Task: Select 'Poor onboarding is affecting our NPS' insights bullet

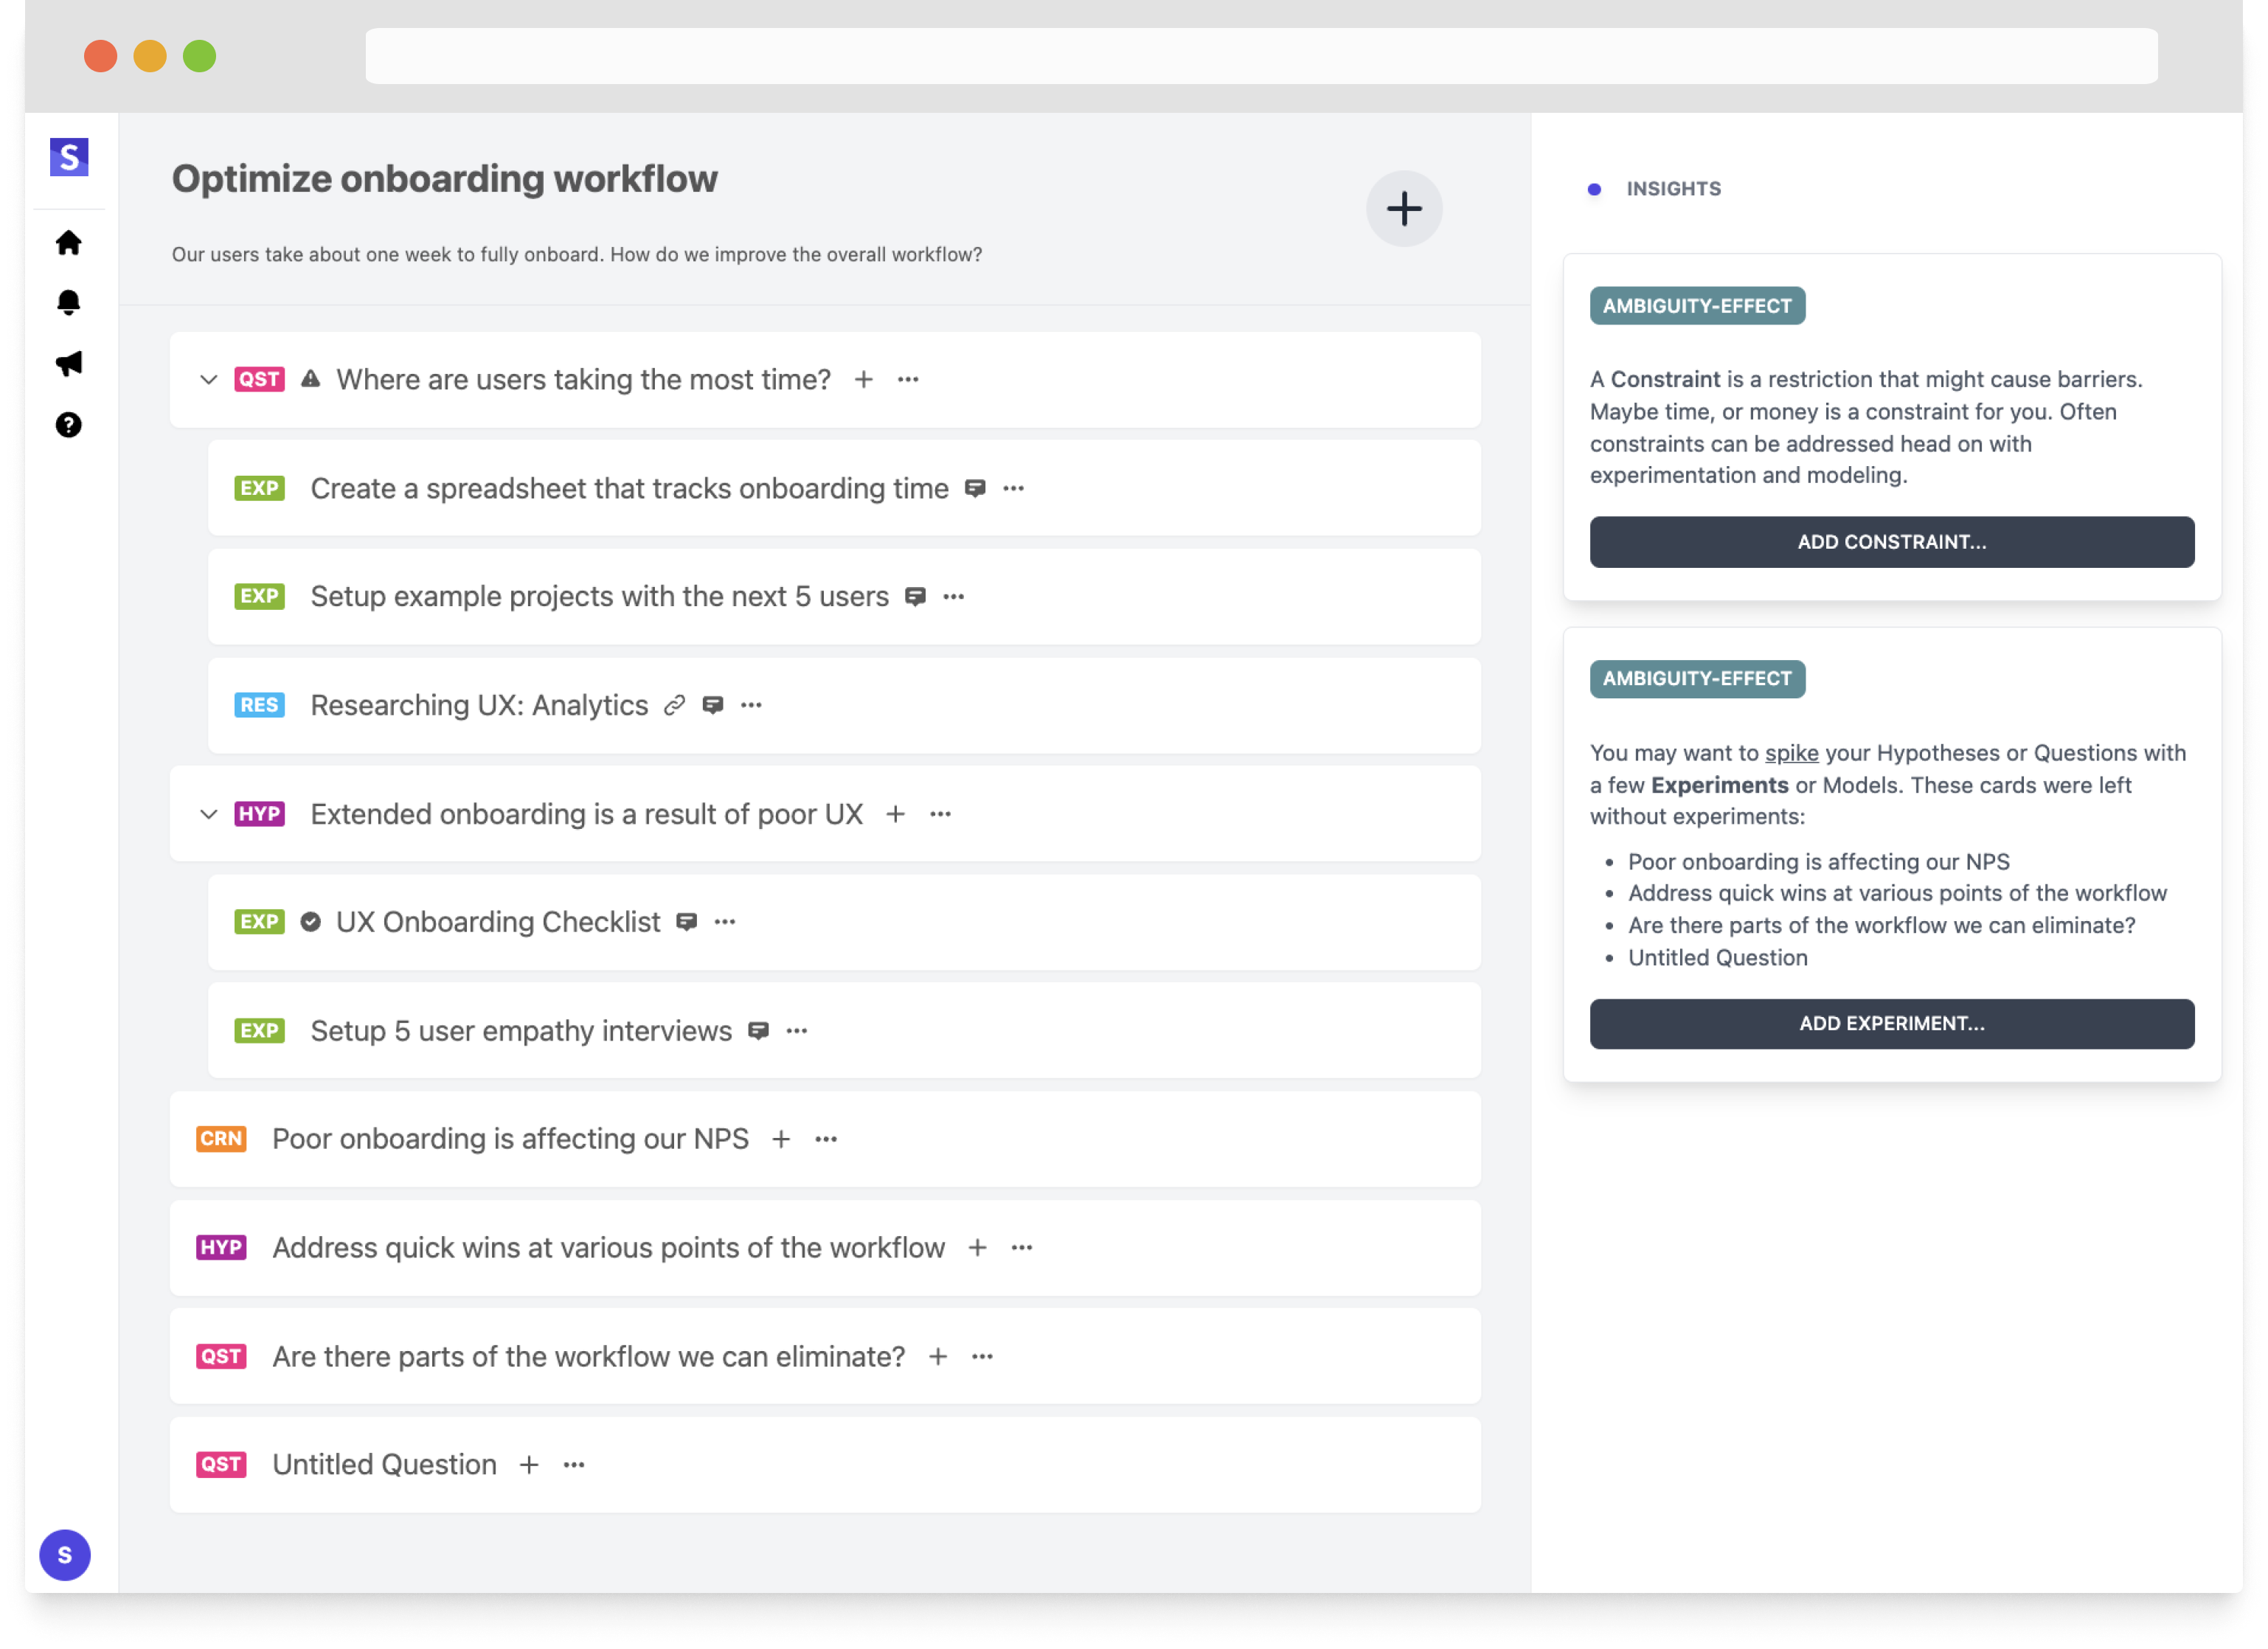Action: coord(1819,862)
